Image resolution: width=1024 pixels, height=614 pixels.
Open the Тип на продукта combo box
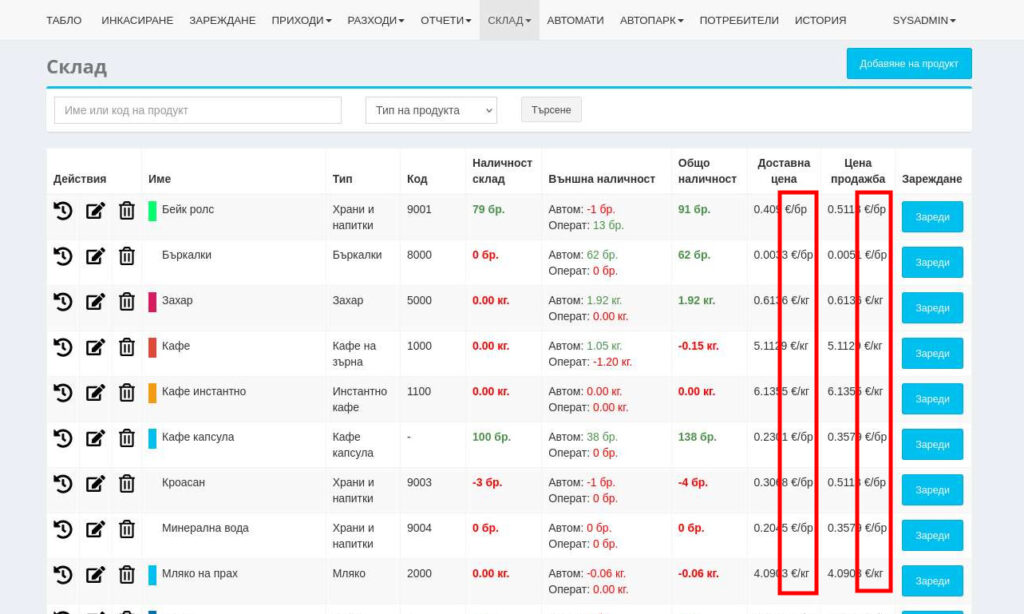pos(431,110)
